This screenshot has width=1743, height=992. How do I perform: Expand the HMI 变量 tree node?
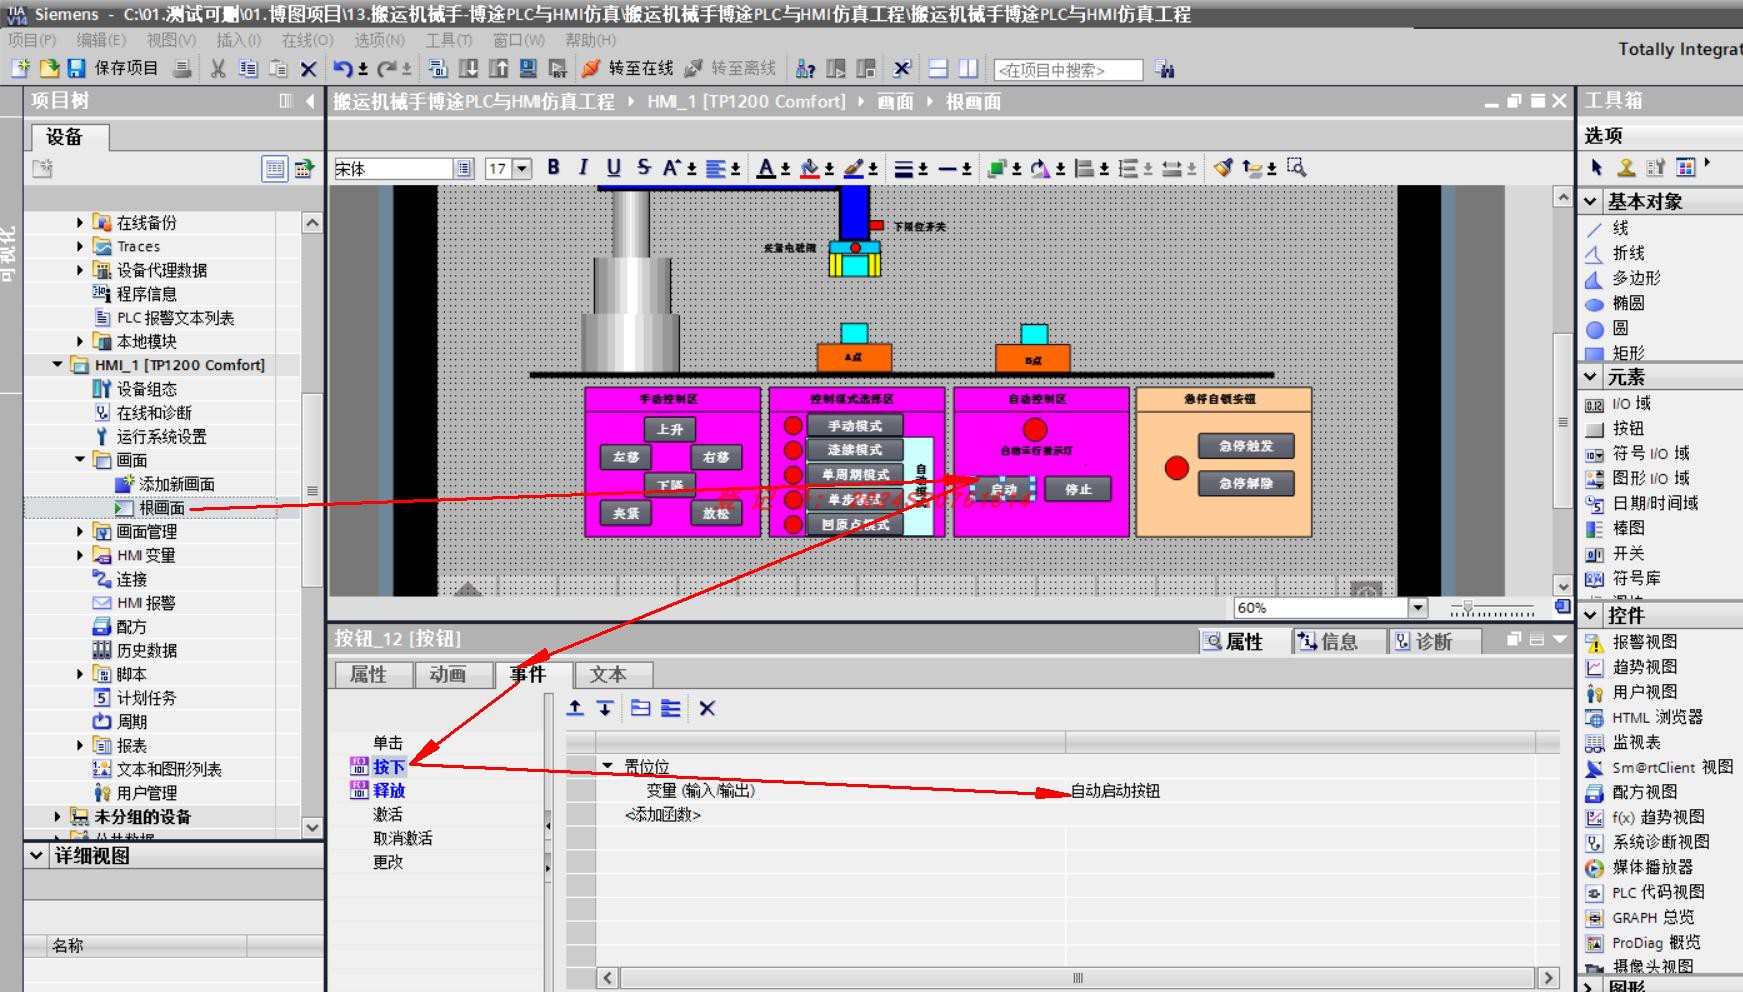tap(80, 555)
